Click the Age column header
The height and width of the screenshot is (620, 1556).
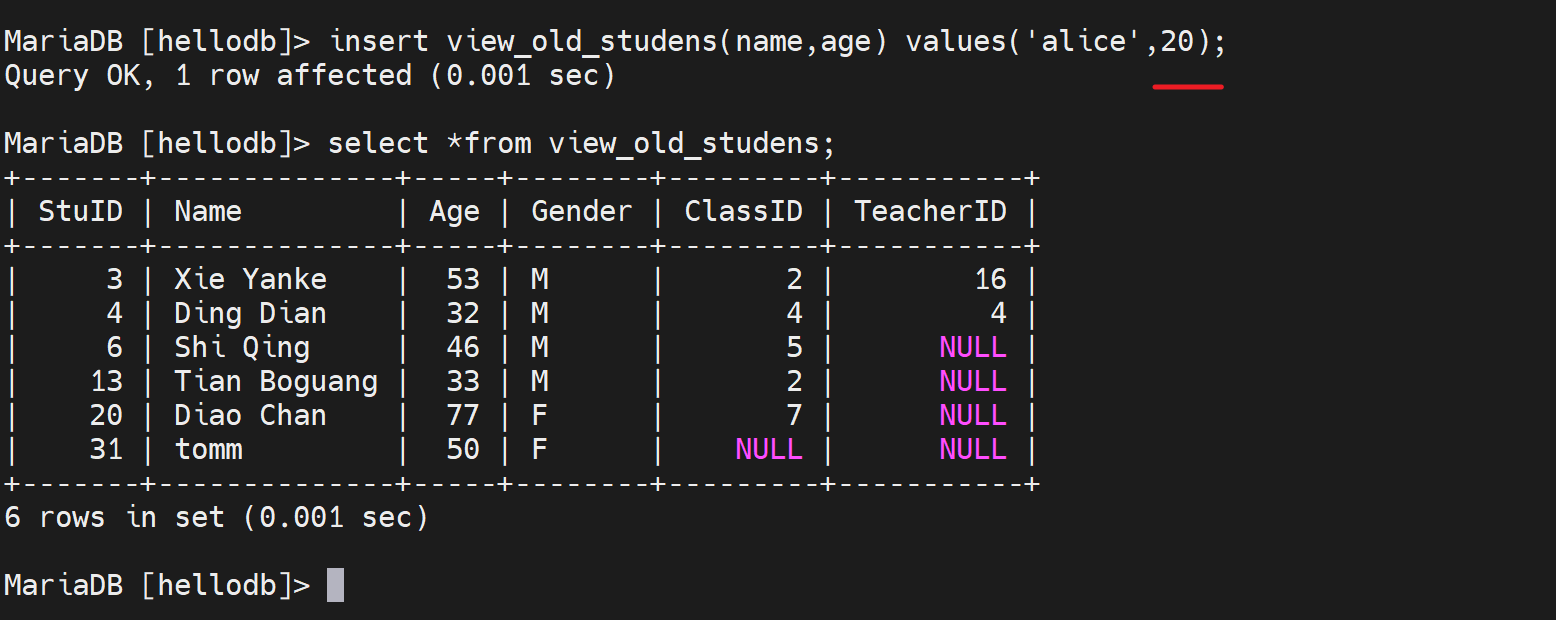[x=454, y=212]
